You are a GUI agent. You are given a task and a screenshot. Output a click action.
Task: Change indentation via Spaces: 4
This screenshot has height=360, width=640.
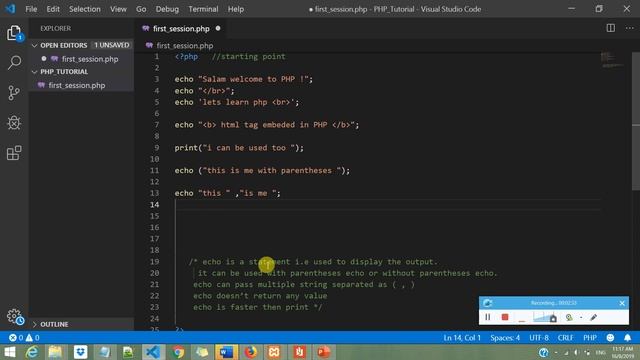(x=505, y=338)
